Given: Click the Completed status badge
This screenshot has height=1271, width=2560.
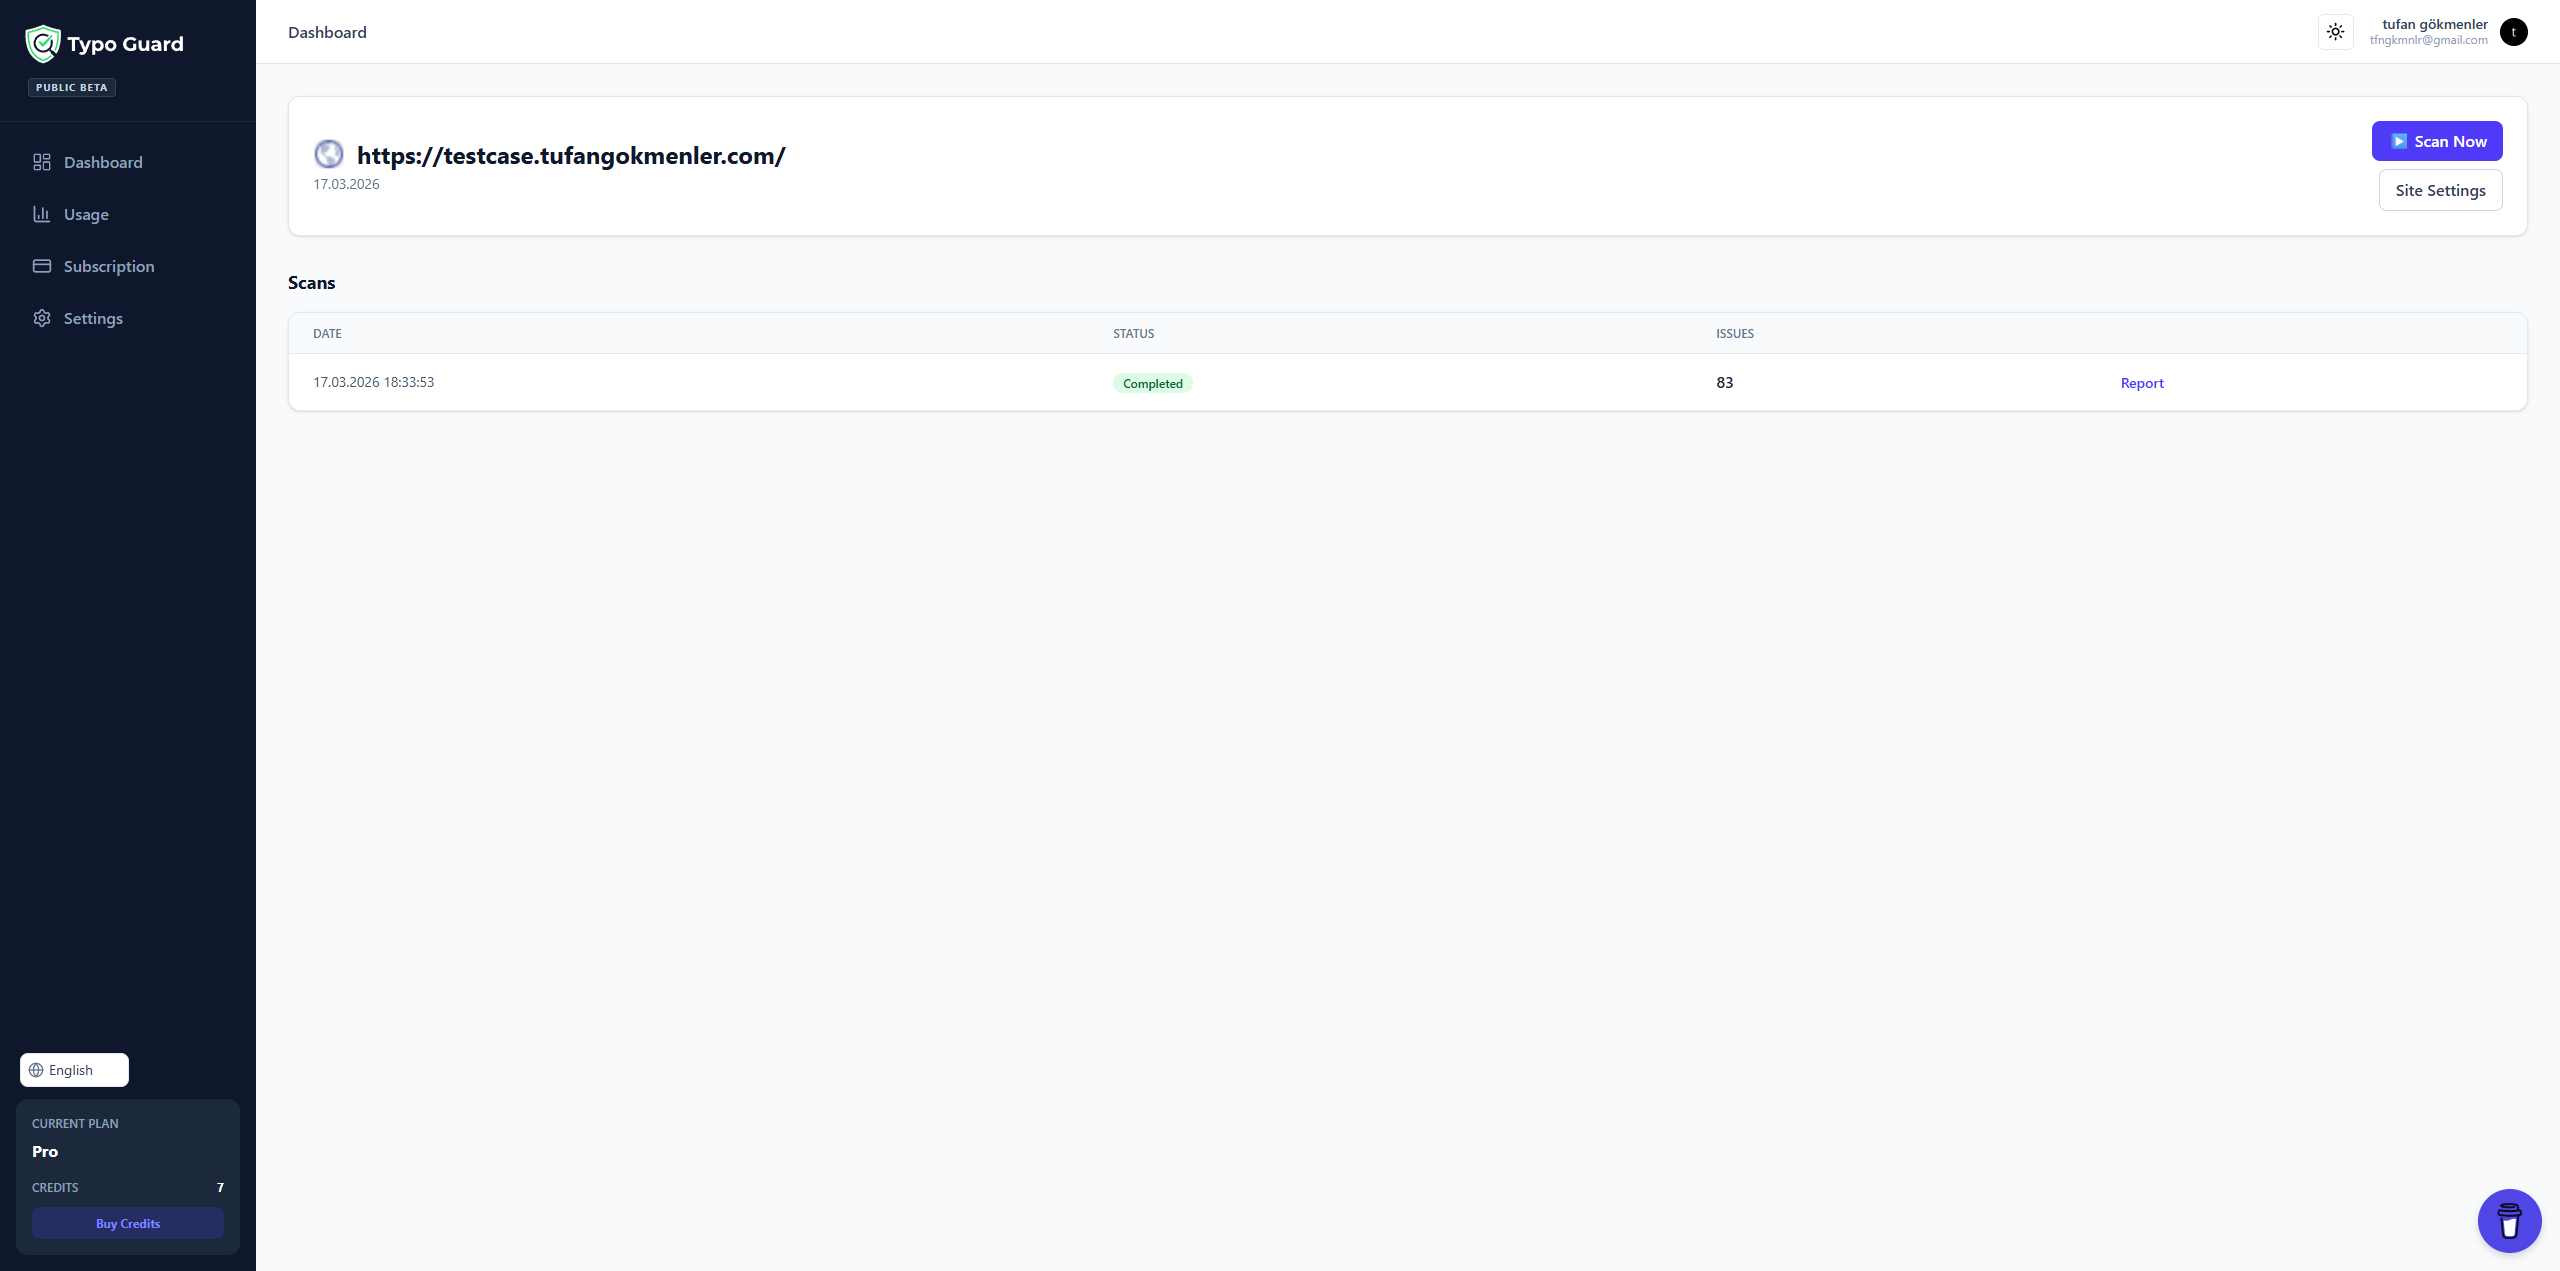Looking at the screenshot, I should tap(1152, 383).
